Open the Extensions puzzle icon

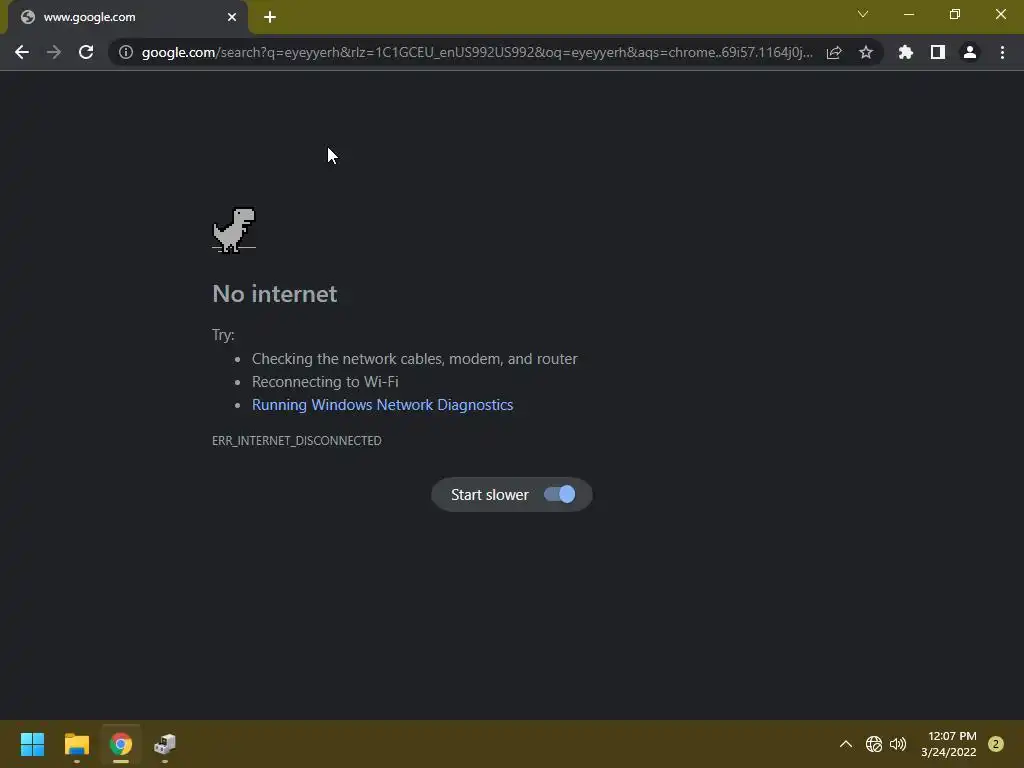906,52
